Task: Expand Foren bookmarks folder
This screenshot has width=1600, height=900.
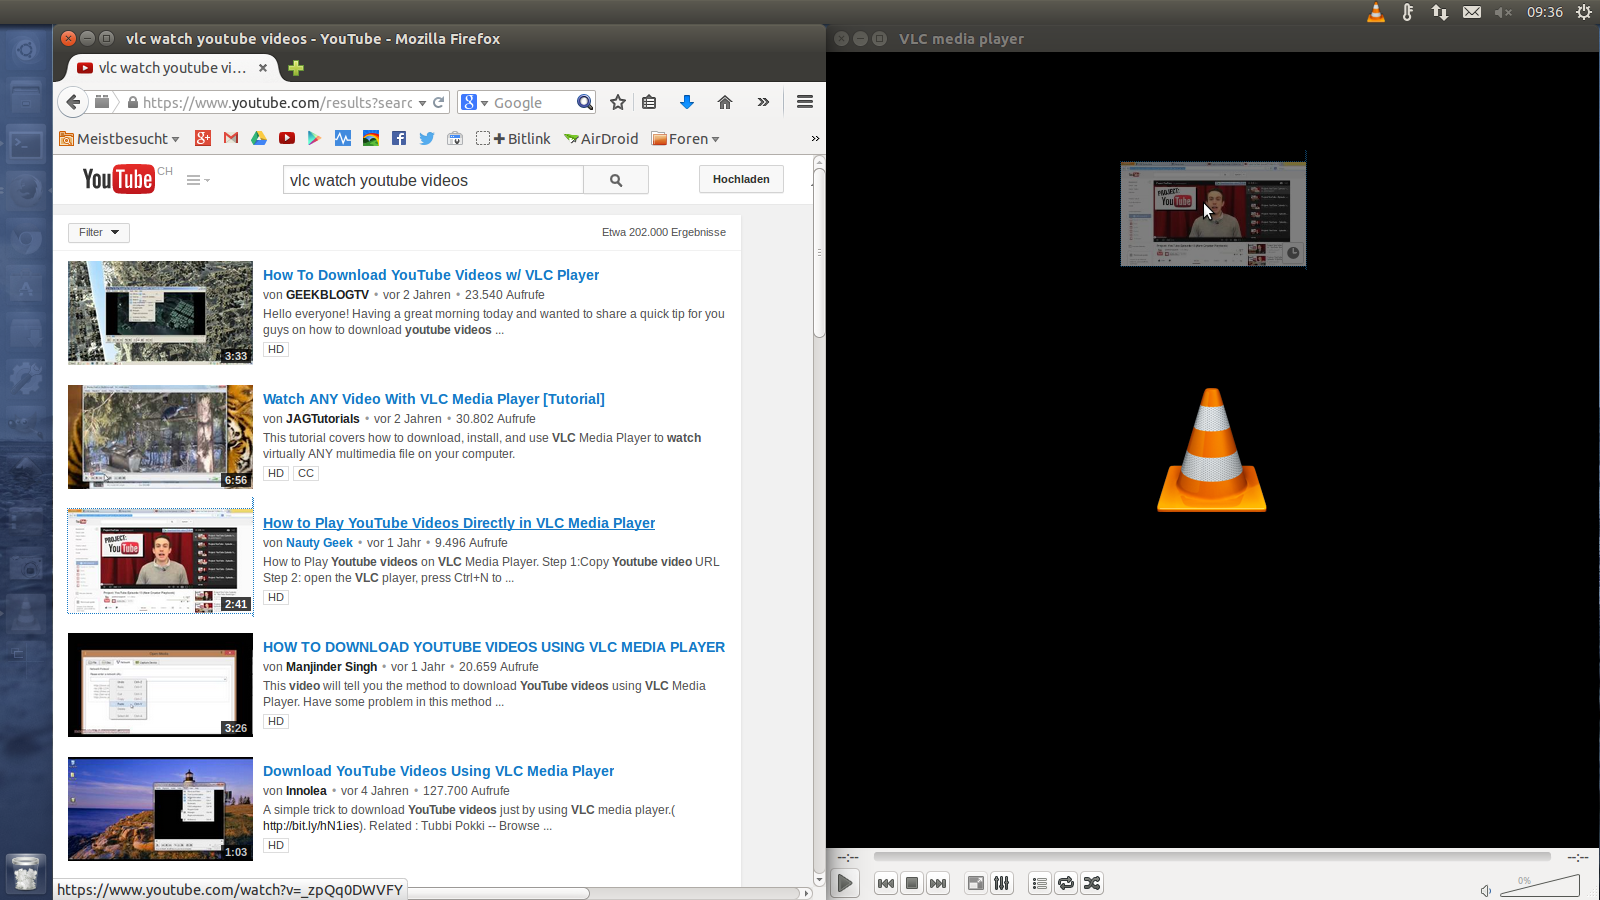Action: tap(686, 139)
